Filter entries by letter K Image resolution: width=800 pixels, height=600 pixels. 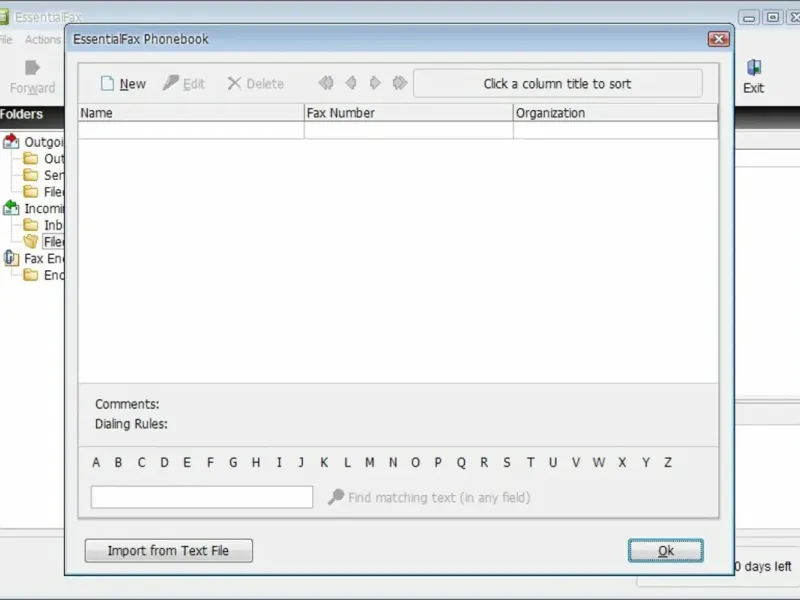[324, 462]
